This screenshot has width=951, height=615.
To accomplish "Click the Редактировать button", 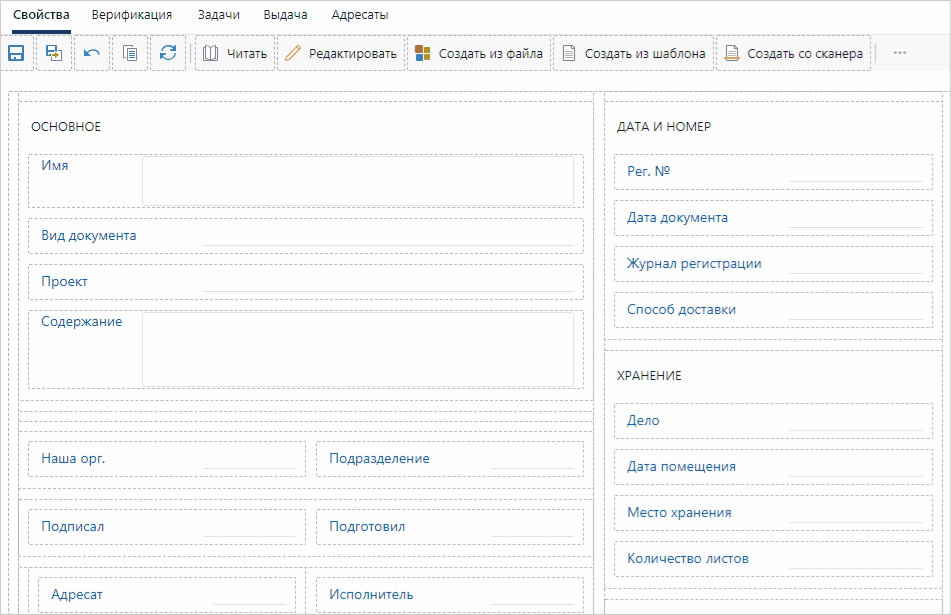I will pos(341,54).
